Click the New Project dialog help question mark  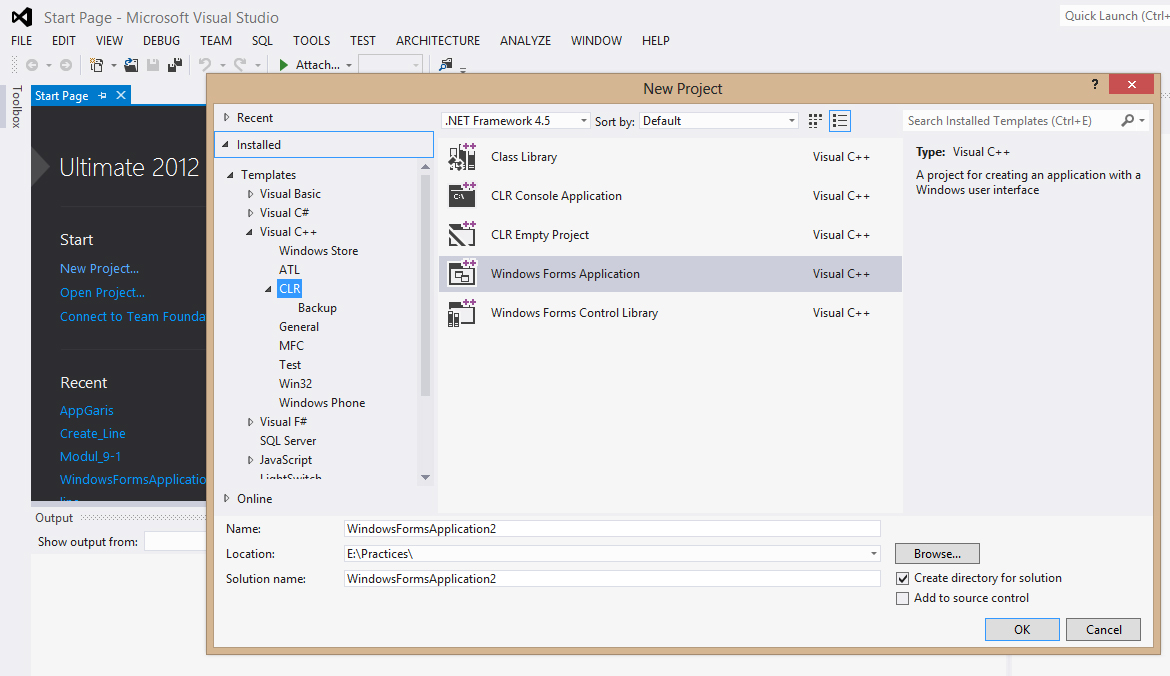tap(1095, 84)
